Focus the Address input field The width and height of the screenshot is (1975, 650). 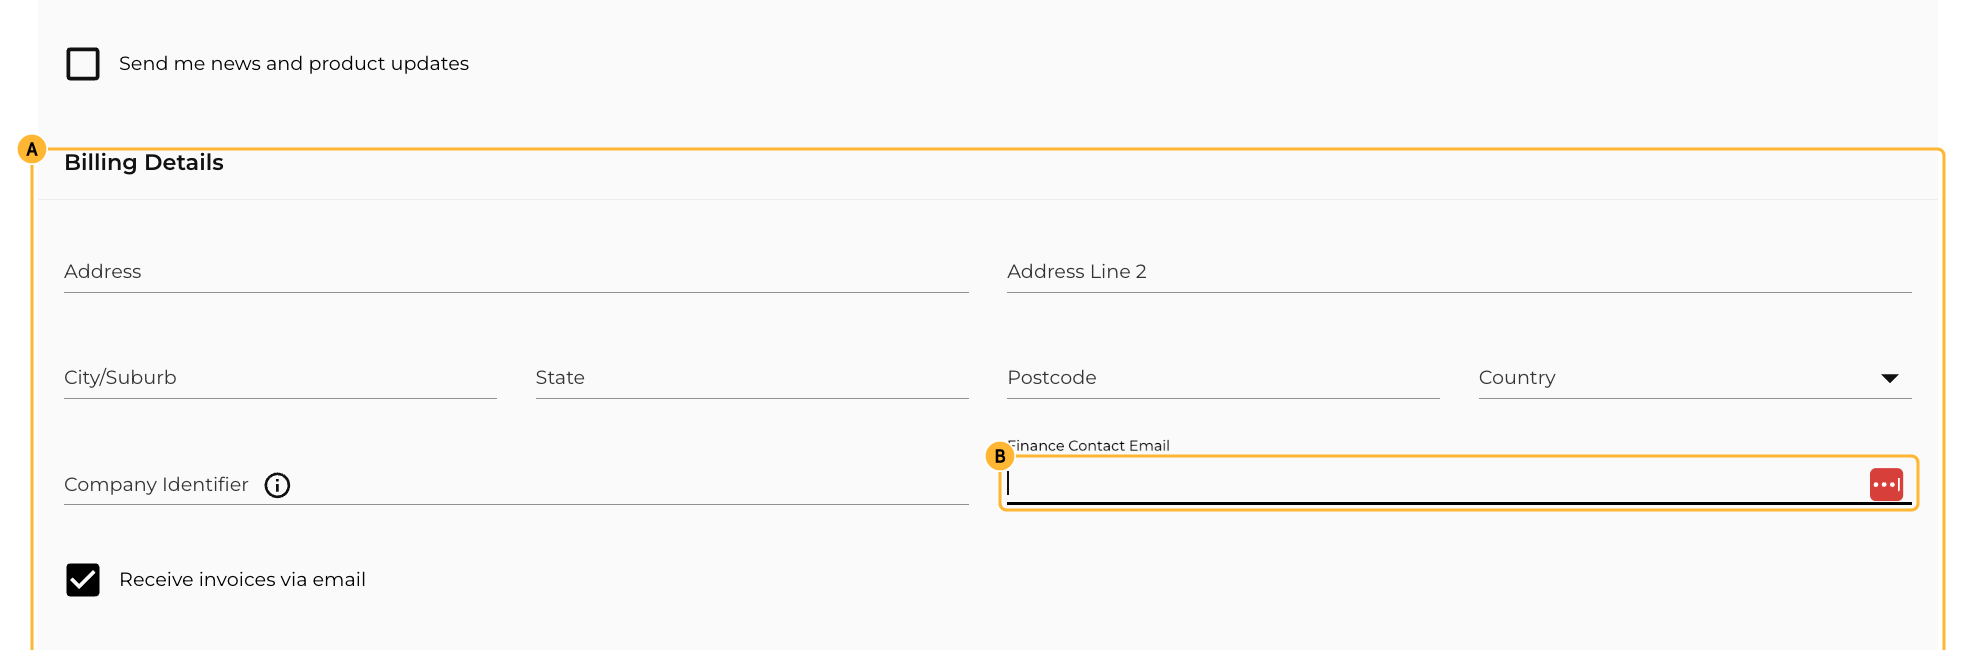point(516,272)
